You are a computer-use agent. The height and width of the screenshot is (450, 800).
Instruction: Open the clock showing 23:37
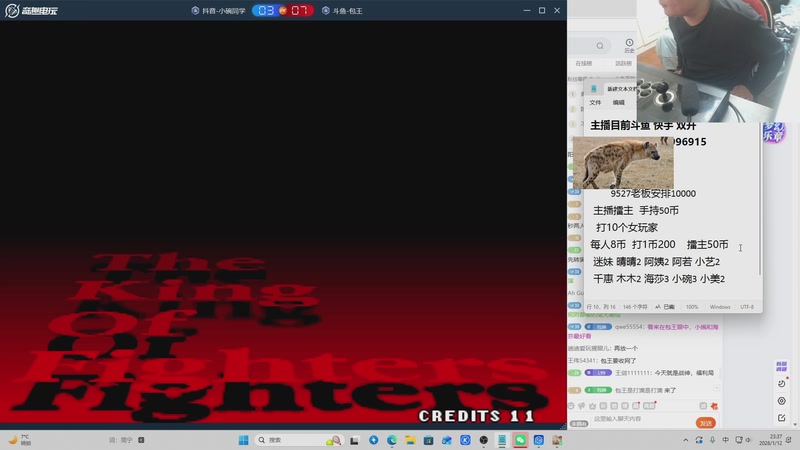point(771,440)
